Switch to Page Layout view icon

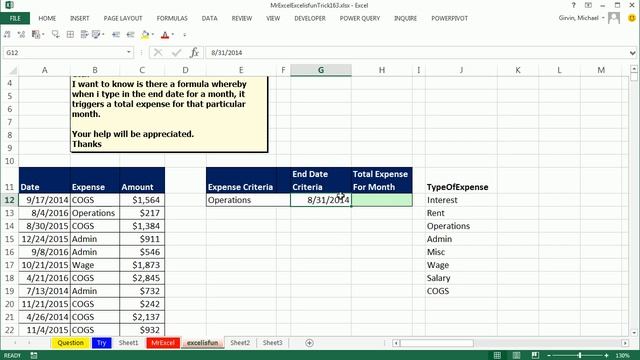click(x=516, y=355)
